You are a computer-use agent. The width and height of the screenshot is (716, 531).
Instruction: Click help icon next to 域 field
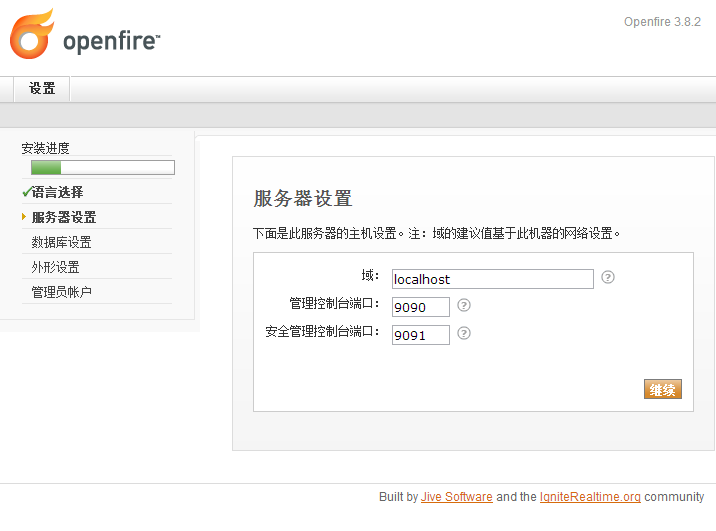pyautogui.click(x=607, y=278)
